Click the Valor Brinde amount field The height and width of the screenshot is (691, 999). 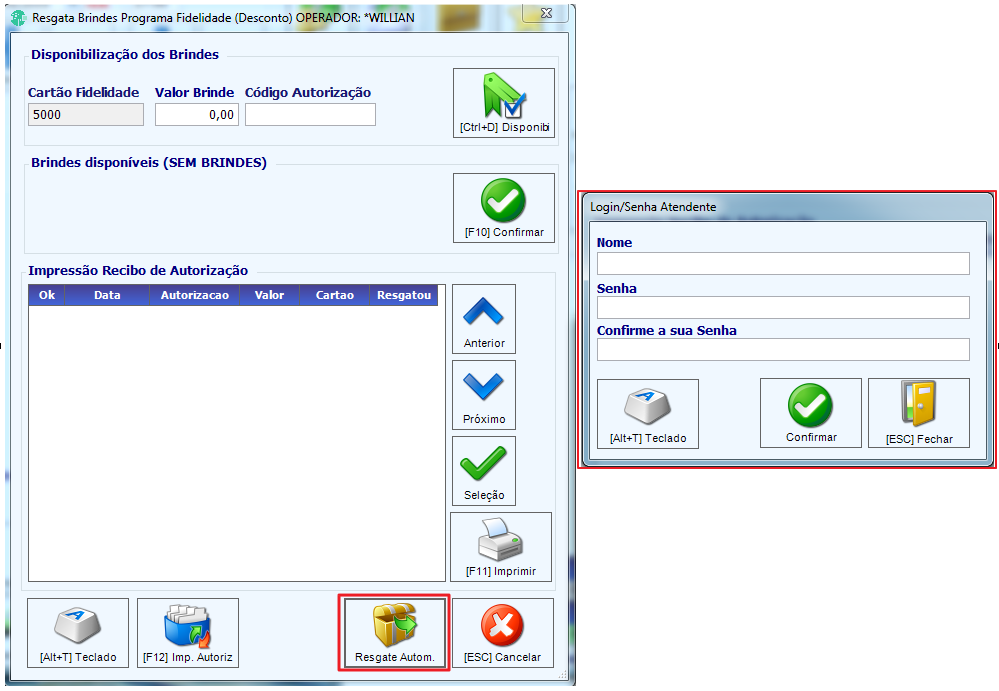(x=197, y=115)
